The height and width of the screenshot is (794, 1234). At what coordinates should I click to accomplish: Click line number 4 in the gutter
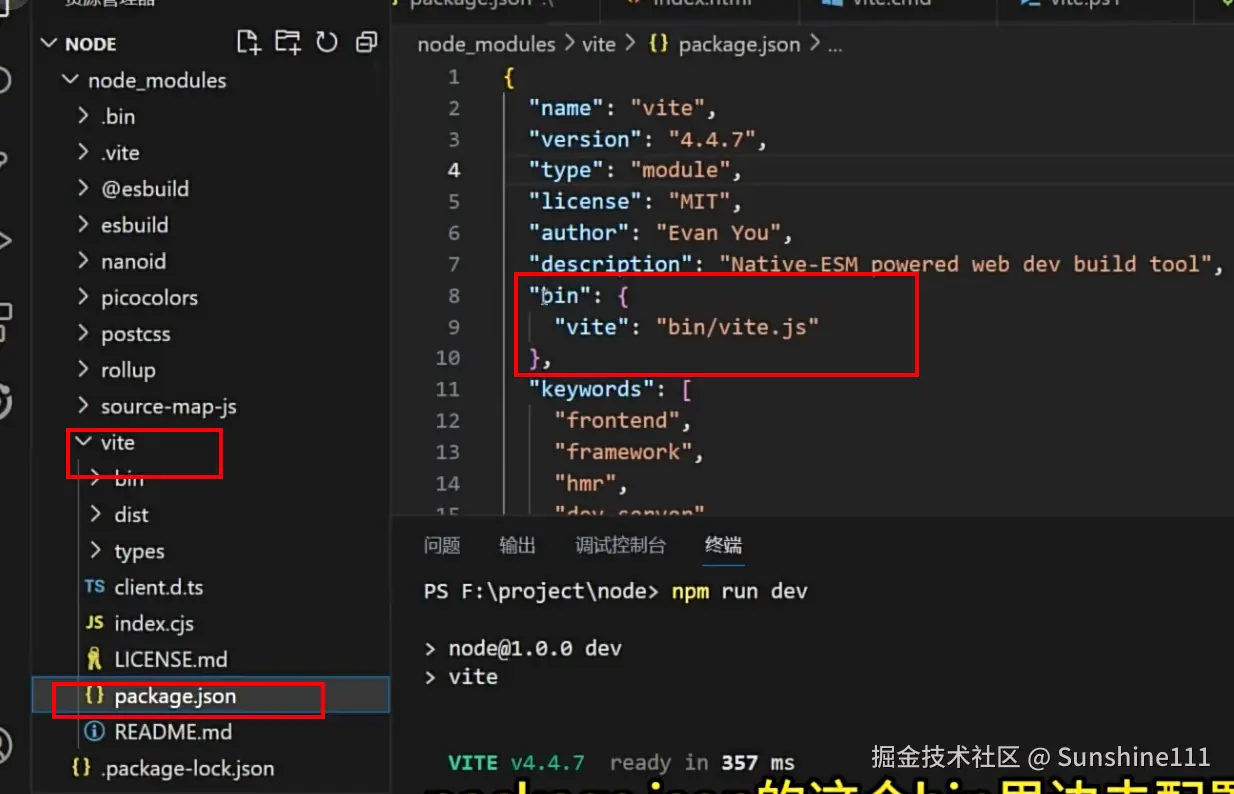pyautogui.click(x=454, y=170)
